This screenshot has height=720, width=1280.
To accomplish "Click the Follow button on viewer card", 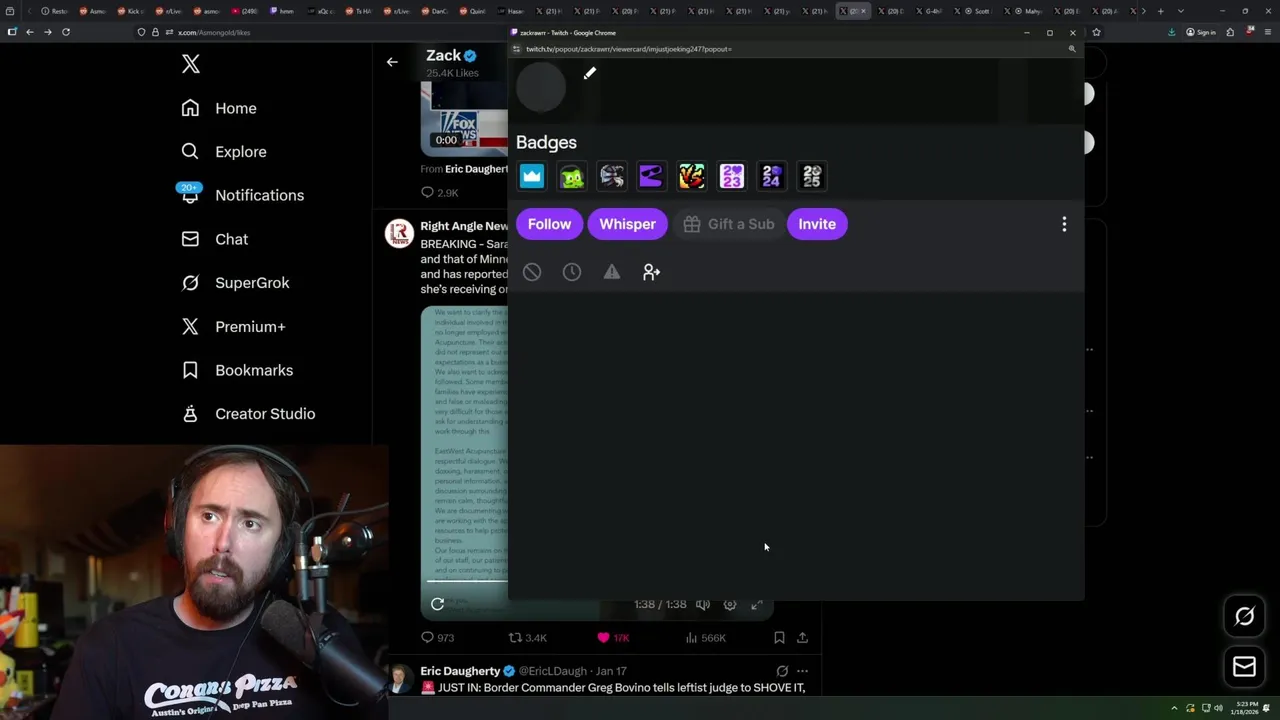I will pyautogui.click(x=549, y=224).
